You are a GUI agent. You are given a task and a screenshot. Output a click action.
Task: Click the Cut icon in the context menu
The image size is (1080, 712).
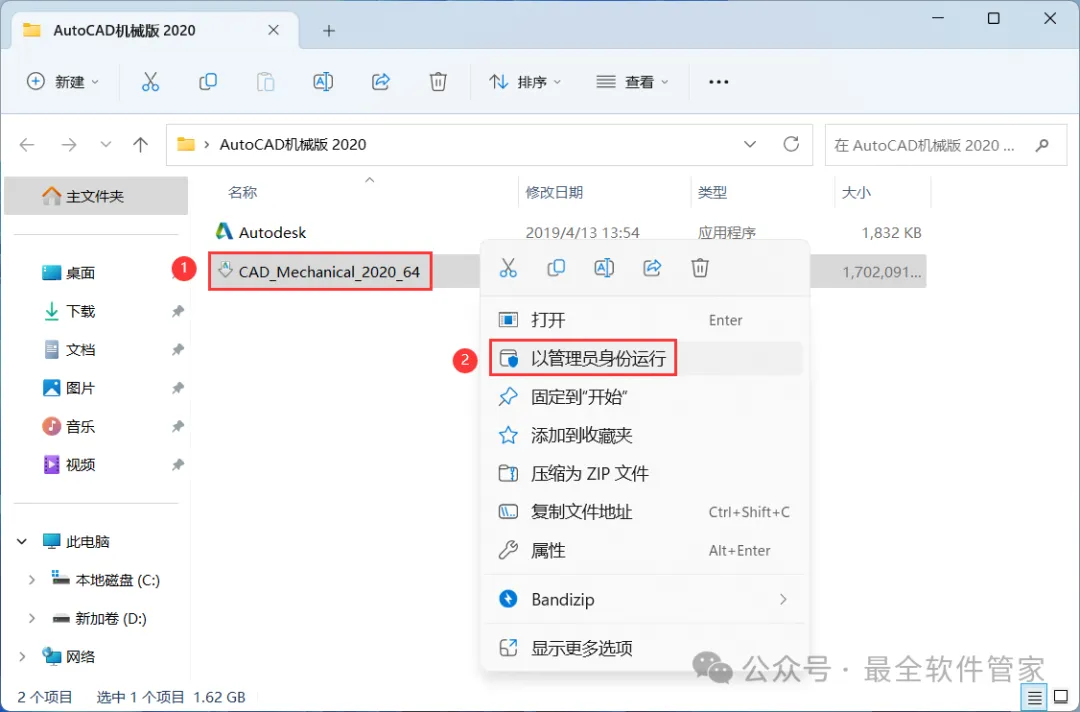pyautogui.click(x=508, y=268)
